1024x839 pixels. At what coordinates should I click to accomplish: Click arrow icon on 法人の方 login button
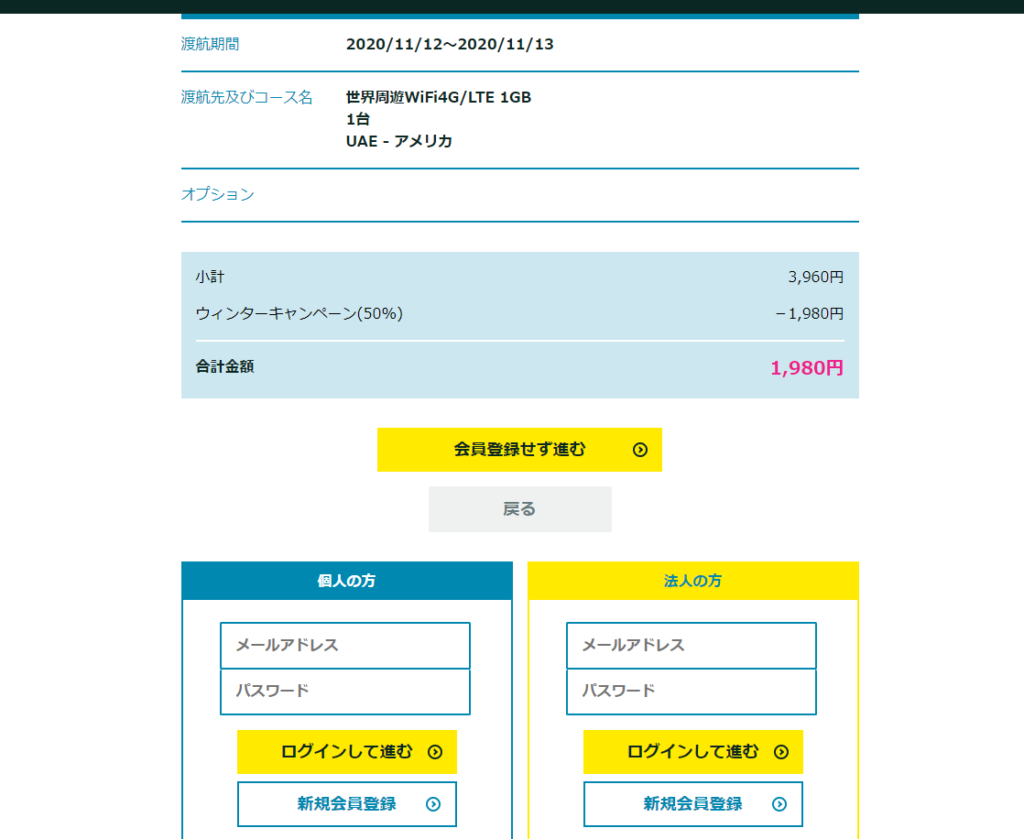coord(781,752)
